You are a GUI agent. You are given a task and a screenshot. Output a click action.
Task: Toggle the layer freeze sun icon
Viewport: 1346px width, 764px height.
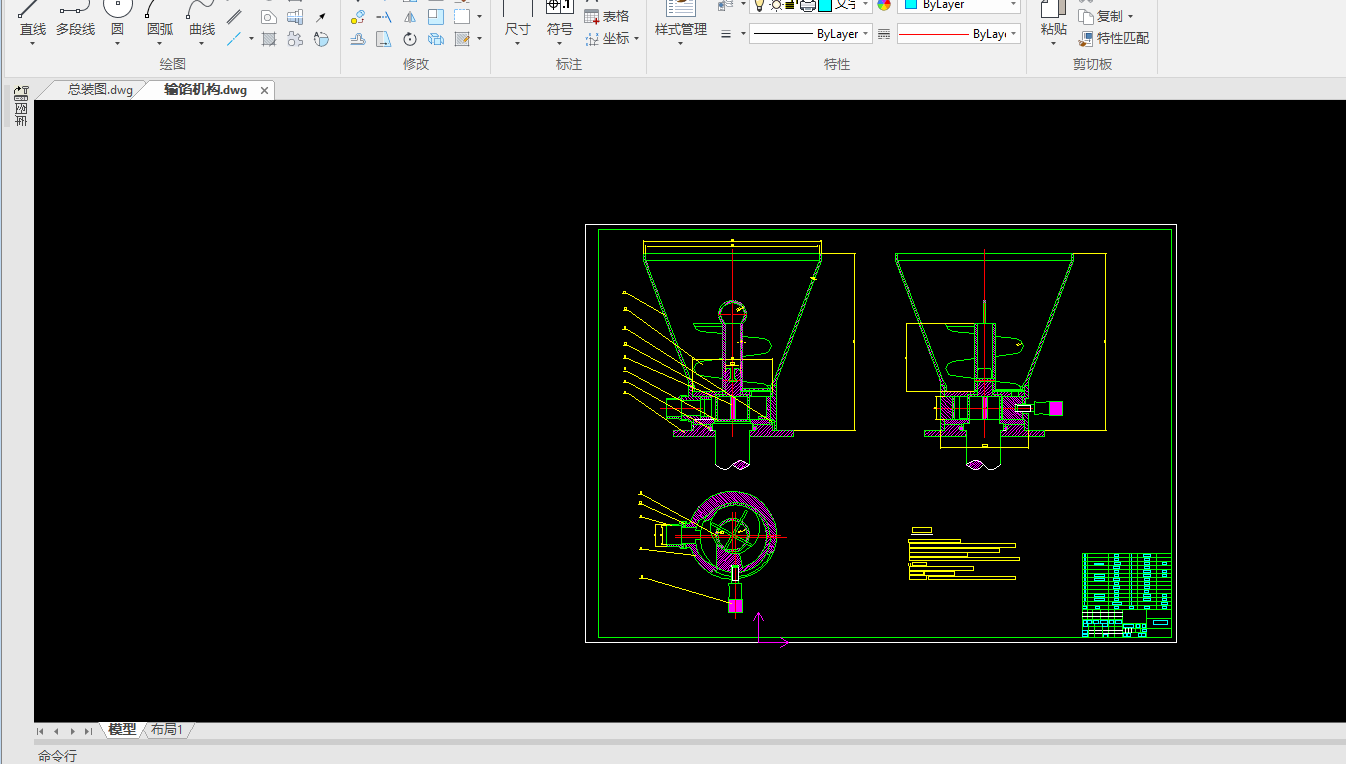click(x=775, y=5)
